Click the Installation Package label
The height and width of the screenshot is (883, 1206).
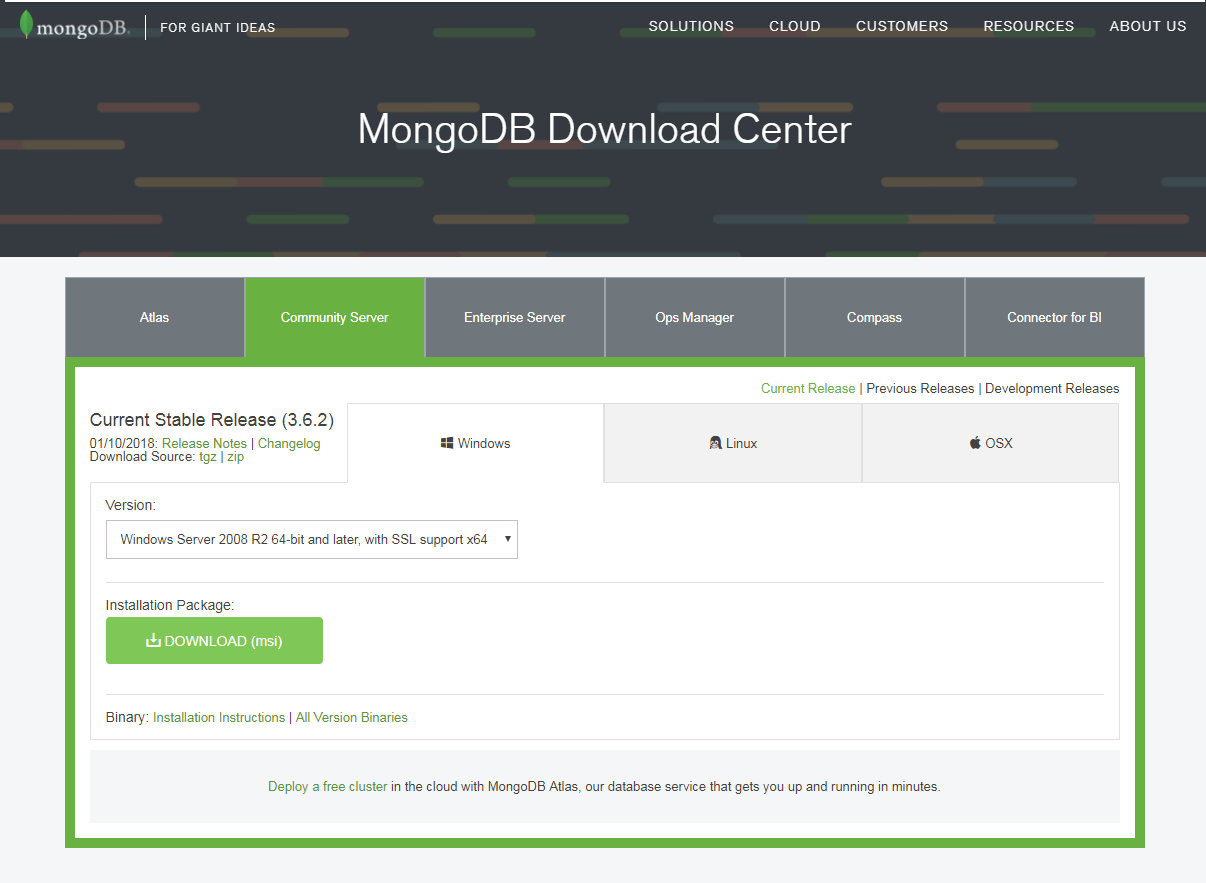point(170,605)
